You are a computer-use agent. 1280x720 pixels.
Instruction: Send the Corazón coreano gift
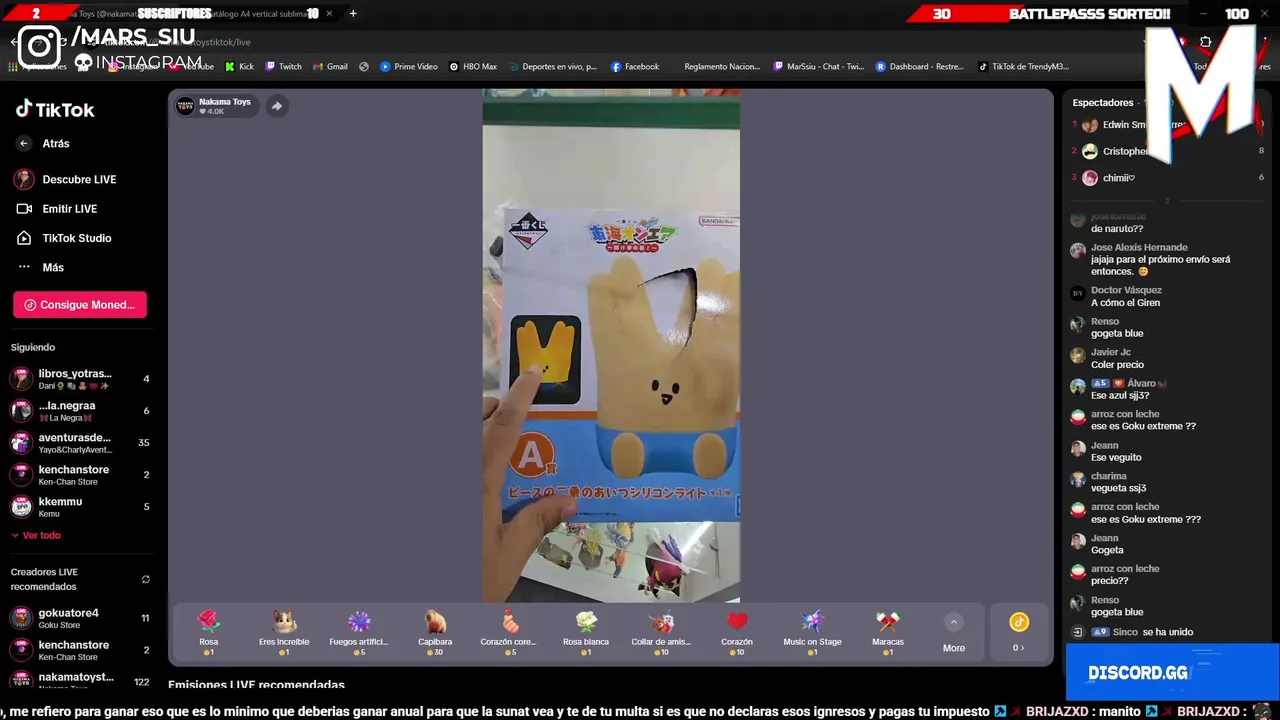point(510,633)
